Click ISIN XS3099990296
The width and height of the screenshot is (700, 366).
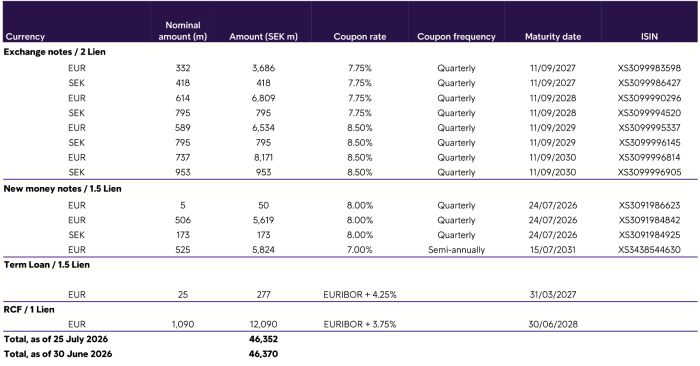649,98
